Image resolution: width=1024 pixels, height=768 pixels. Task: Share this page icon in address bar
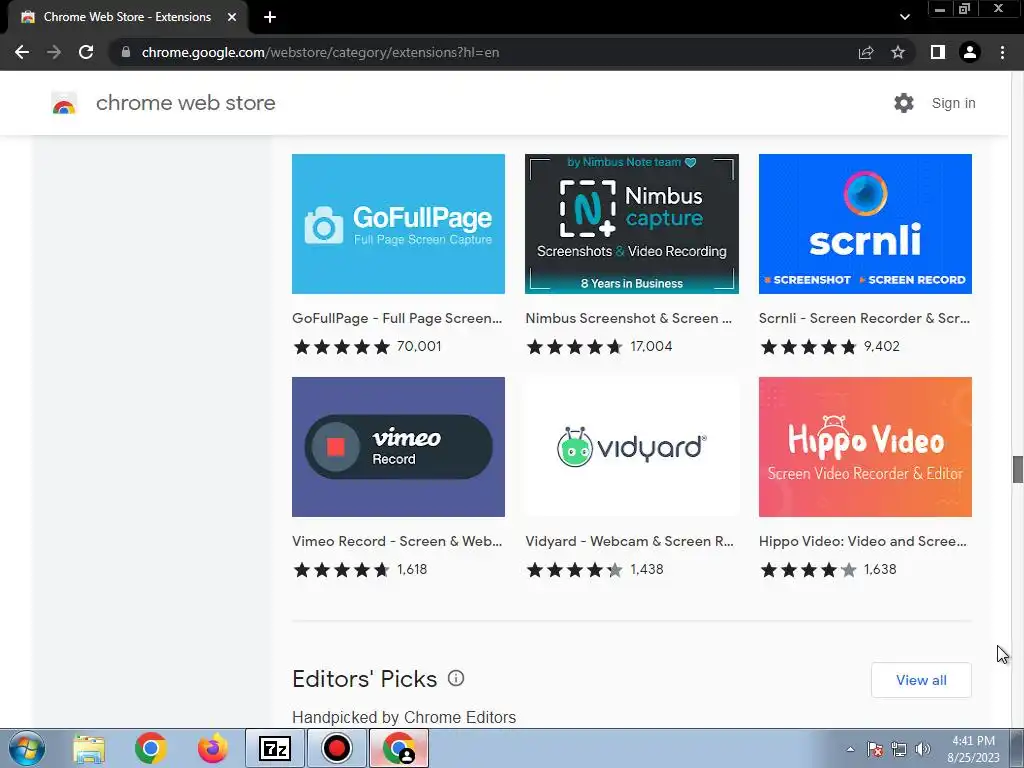tap(866, 52)
